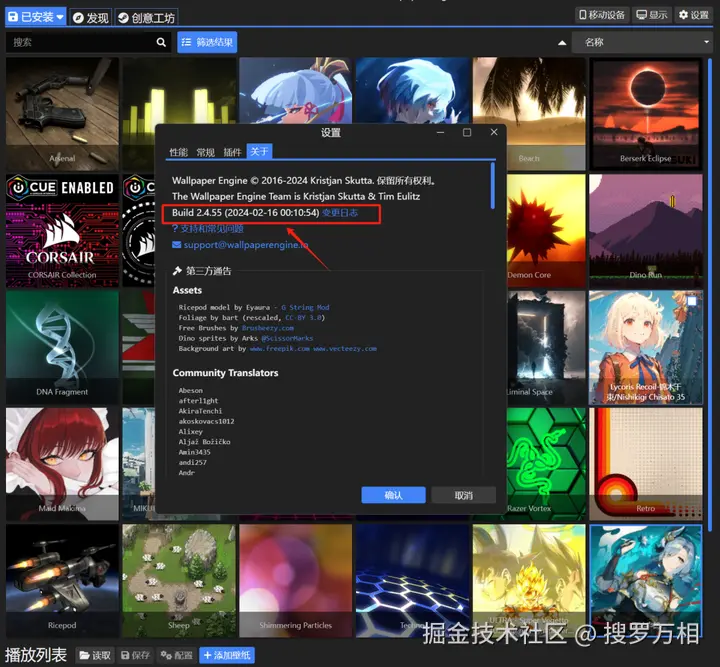Viewport: 720px width, 667px height.
Task: Select the Dino Run wallpaper
Action: [x=646, y=230]
